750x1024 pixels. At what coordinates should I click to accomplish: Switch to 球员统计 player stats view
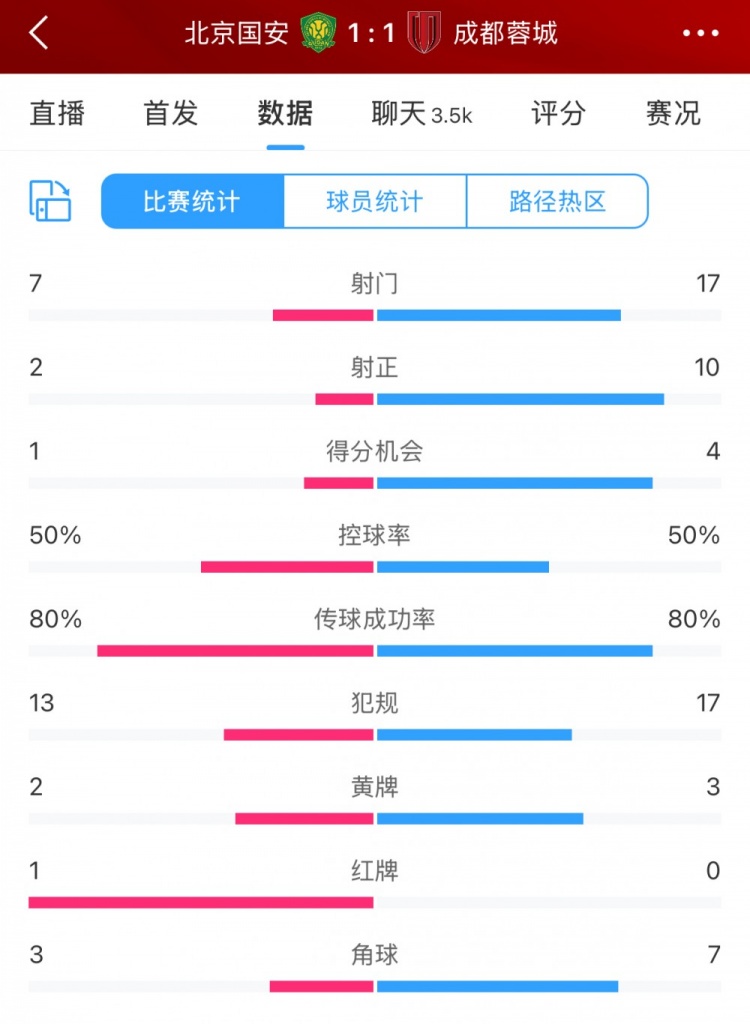click(x=375, y=200)
